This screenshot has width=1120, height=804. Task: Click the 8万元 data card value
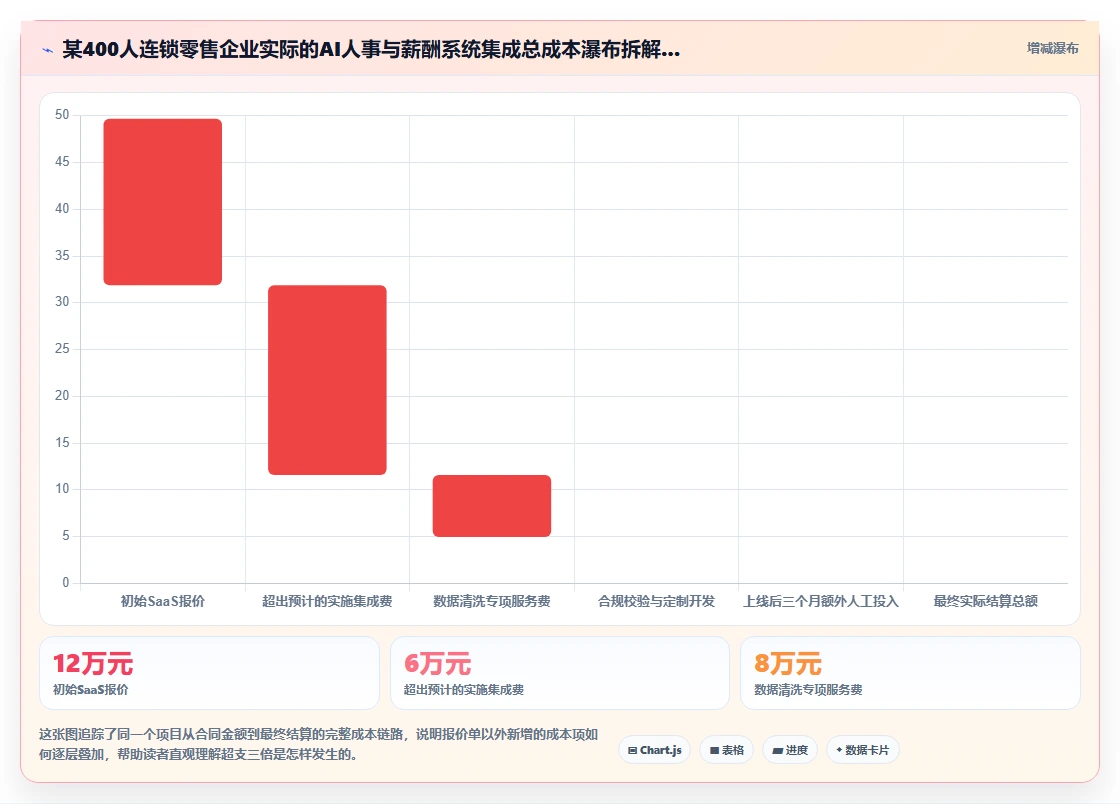pyautogui.click(x=788, y=664)
